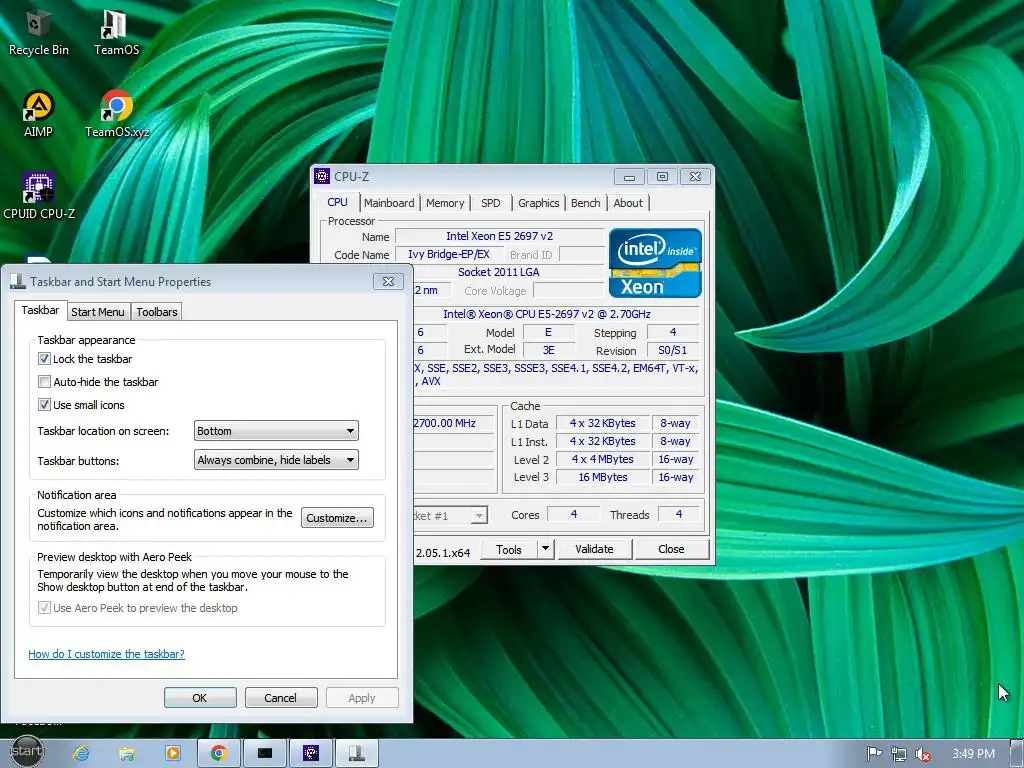Open the SPD tab in CPU-Z
The image size is (1024, 768).
pyautogui.click(x=490, y=203)
